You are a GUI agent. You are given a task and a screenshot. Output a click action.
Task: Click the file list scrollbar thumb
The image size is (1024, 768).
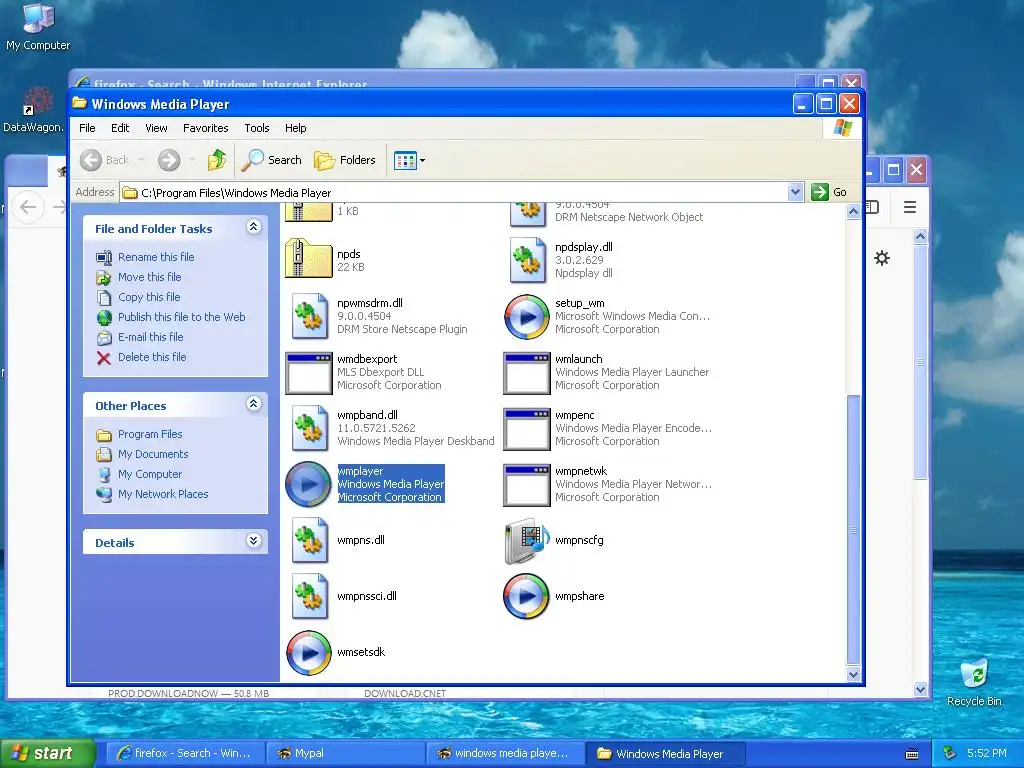853,529
